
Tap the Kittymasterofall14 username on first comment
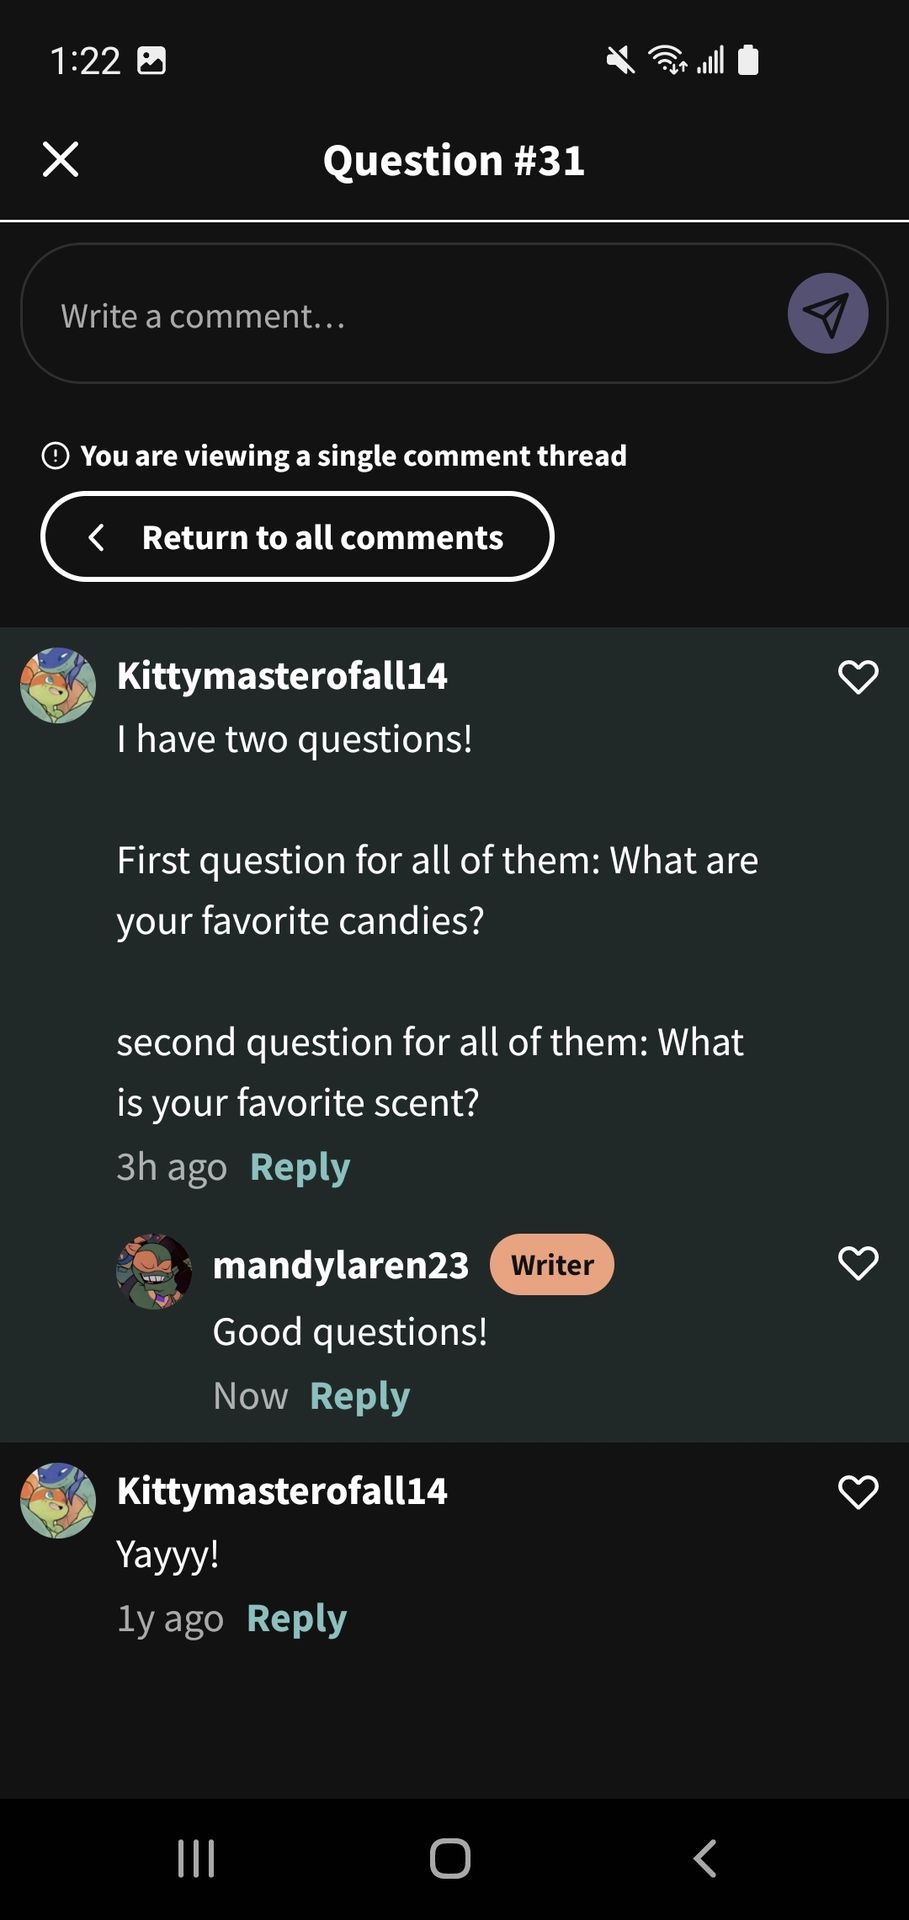pos(282,676)
